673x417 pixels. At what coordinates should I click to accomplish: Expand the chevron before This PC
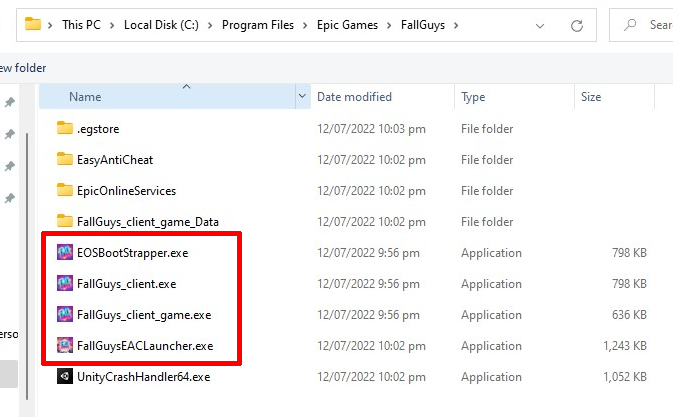50,26
